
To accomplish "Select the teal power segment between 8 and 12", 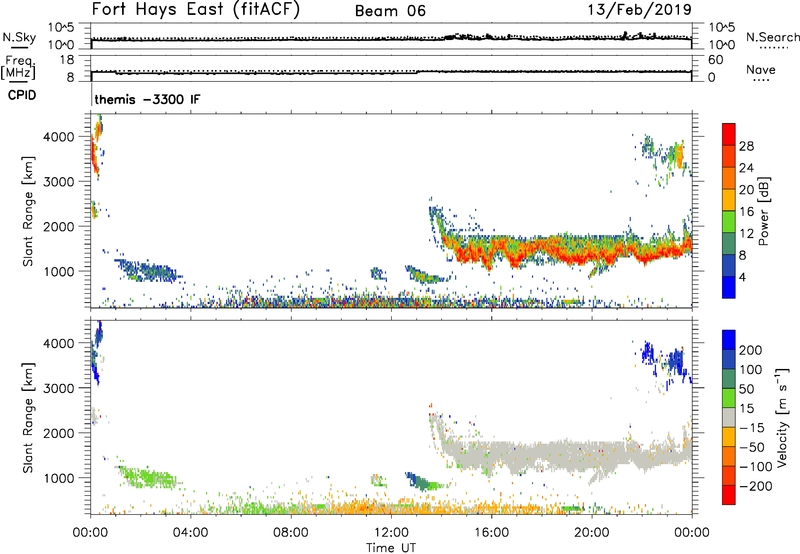I will (729, 244).
